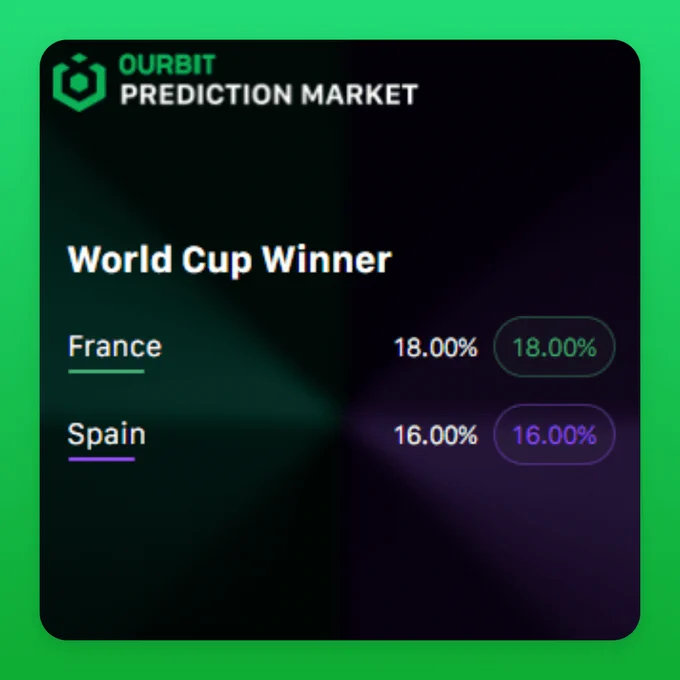This screenshot has height=680, width=680.
Task: Click the word Winner in the title
Action: point(327,259)
